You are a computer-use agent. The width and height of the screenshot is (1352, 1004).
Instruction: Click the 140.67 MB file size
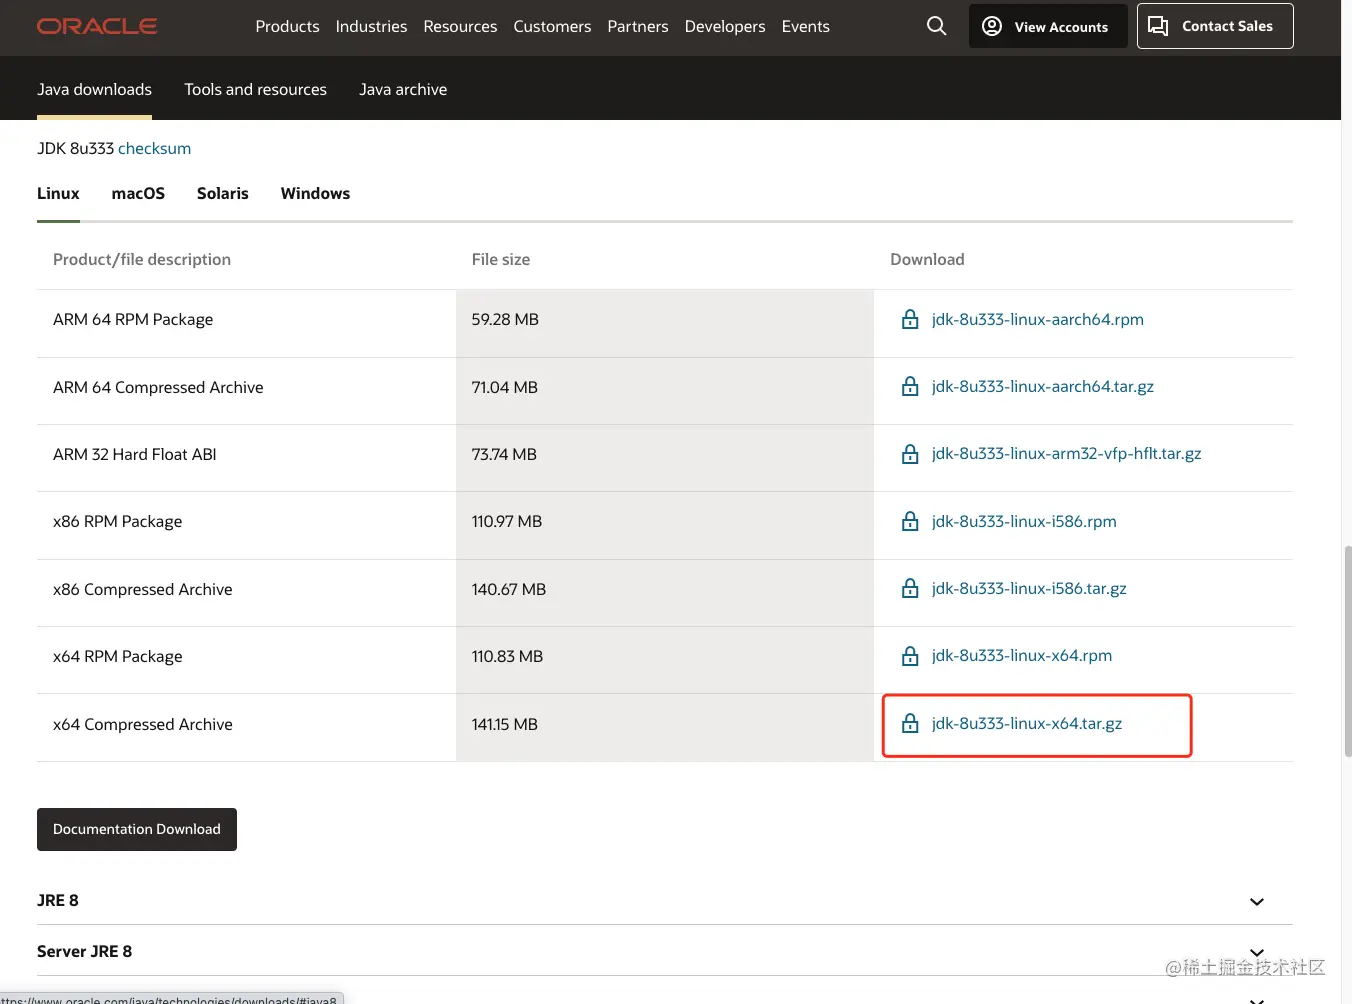tap(508, 589)
